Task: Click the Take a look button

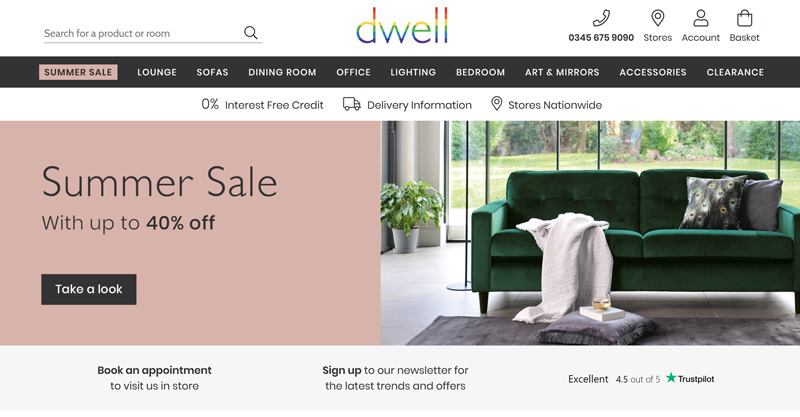Action: click(89, 289)
